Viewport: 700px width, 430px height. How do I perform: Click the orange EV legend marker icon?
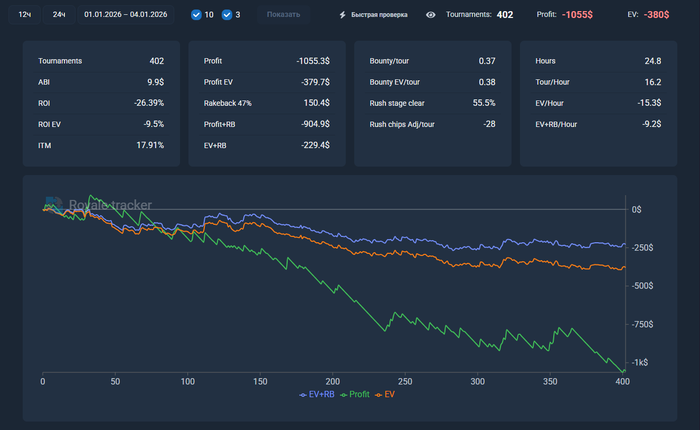(x=380, y=395)
